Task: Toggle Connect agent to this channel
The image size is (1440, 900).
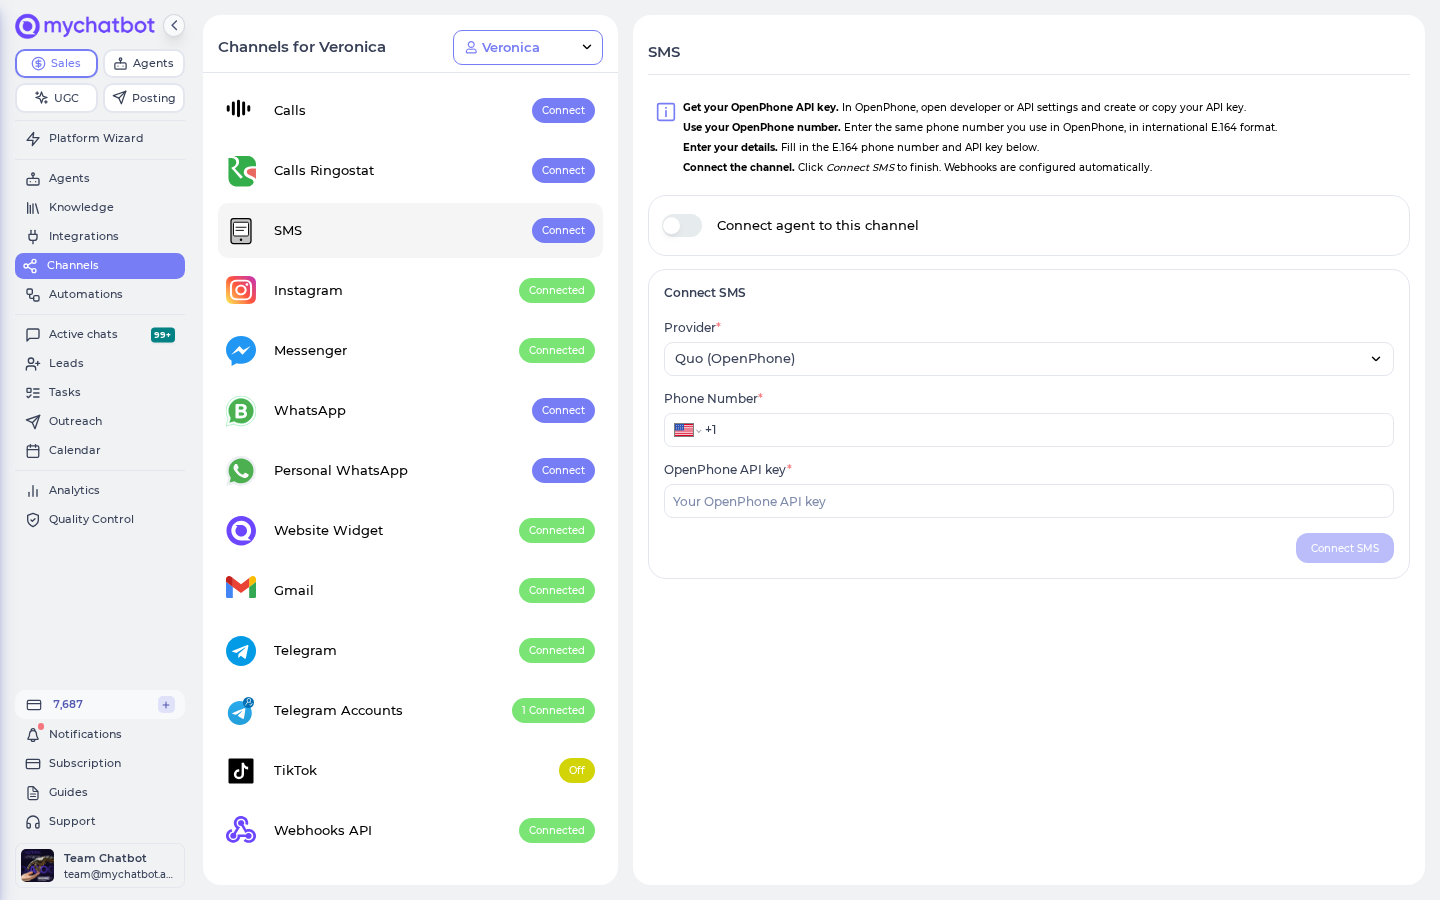Action: tap(682, 226)
